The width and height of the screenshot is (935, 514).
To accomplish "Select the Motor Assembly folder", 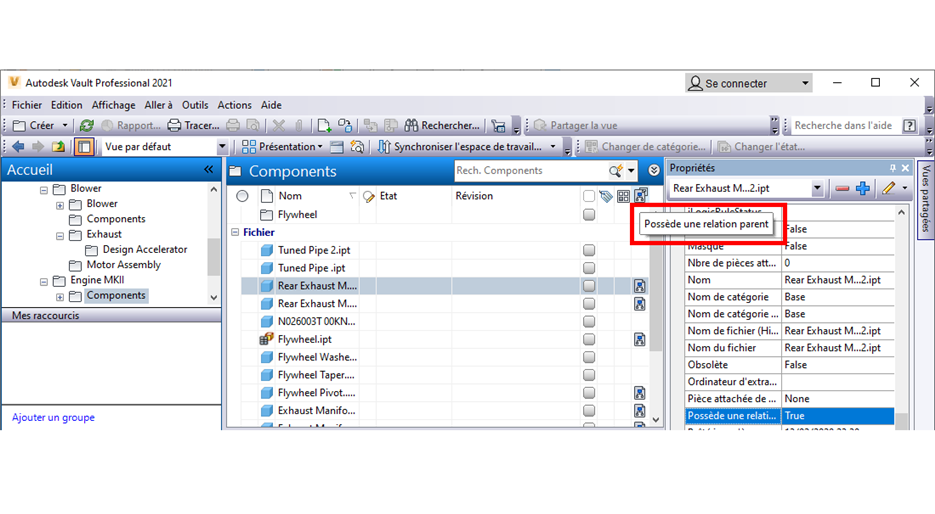I will tap(123, 265).
